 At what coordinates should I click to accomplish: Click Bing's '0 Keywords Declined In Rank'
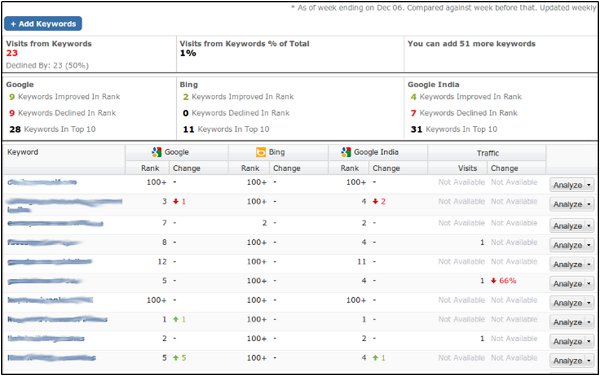tap(236, 113)
